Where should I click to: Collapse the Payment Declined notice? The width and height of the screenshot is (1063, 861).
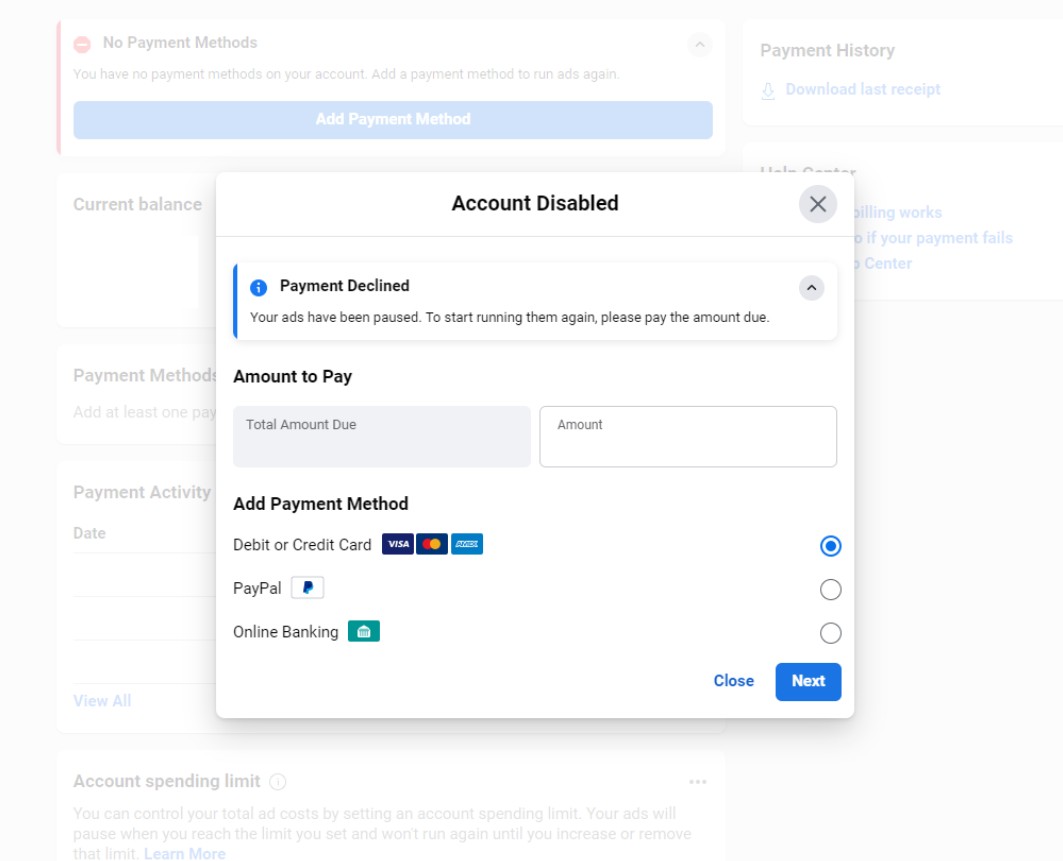812,288
